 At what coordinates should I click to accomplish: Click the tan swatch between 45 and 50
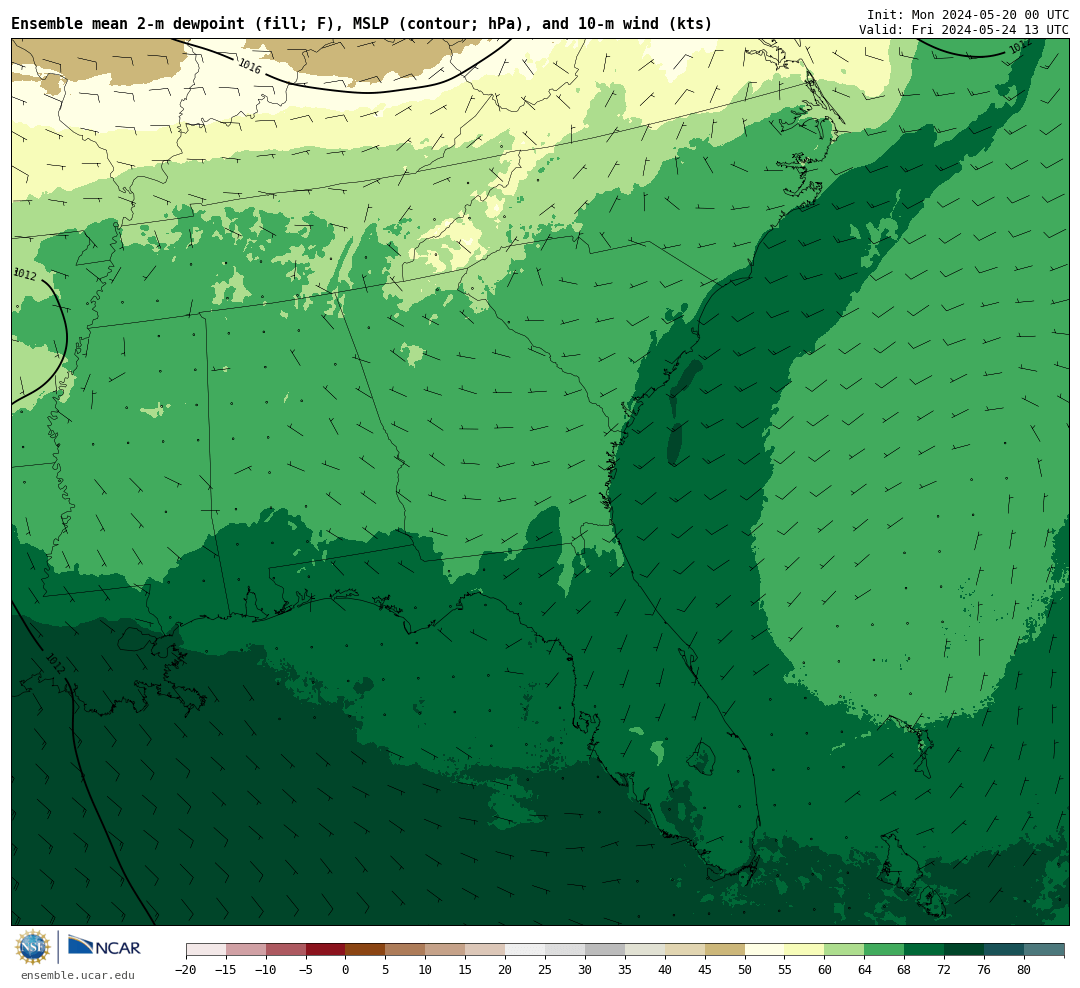pos(725,950)
